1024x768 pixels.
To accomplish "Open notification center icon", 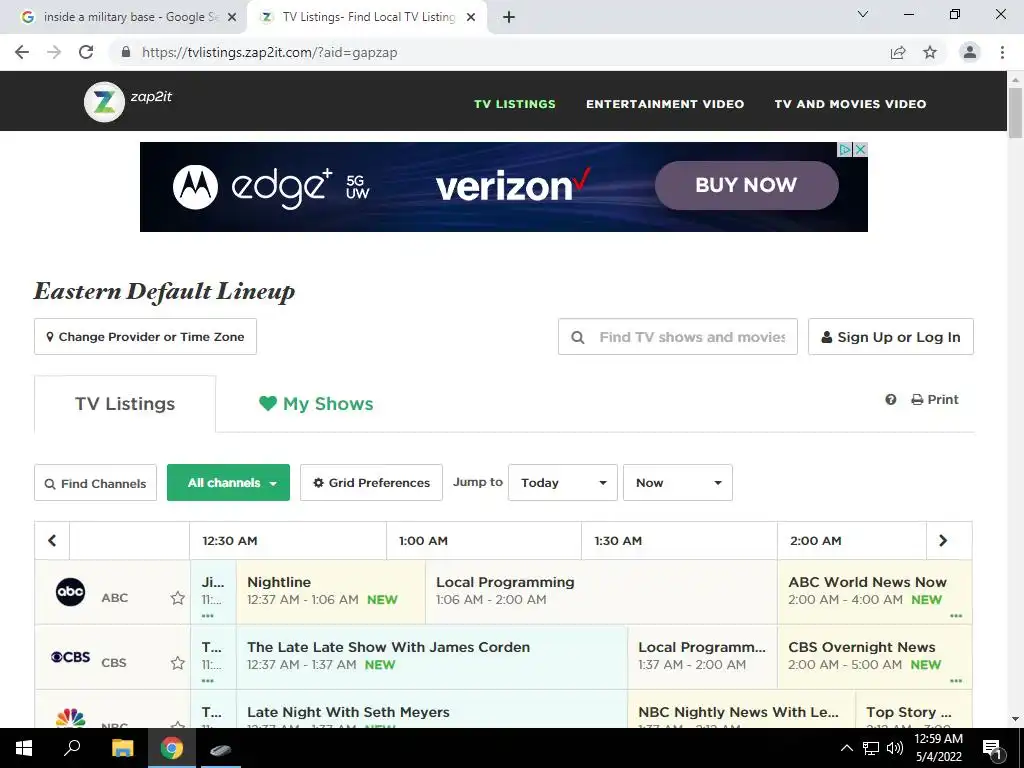I will [992, 749].
